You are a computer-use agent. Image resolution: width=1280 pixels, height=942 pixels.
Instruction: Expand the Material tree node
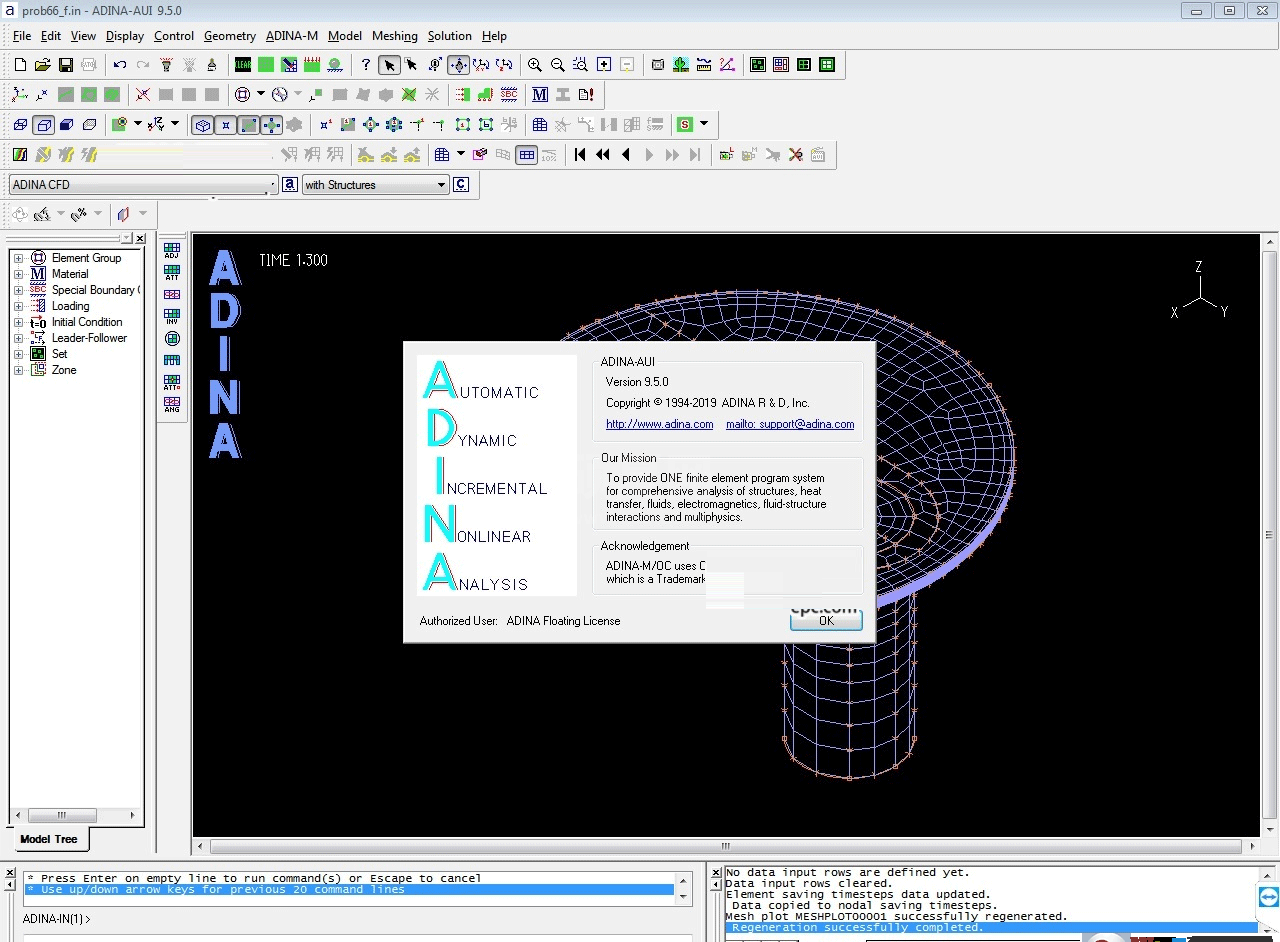18,274
